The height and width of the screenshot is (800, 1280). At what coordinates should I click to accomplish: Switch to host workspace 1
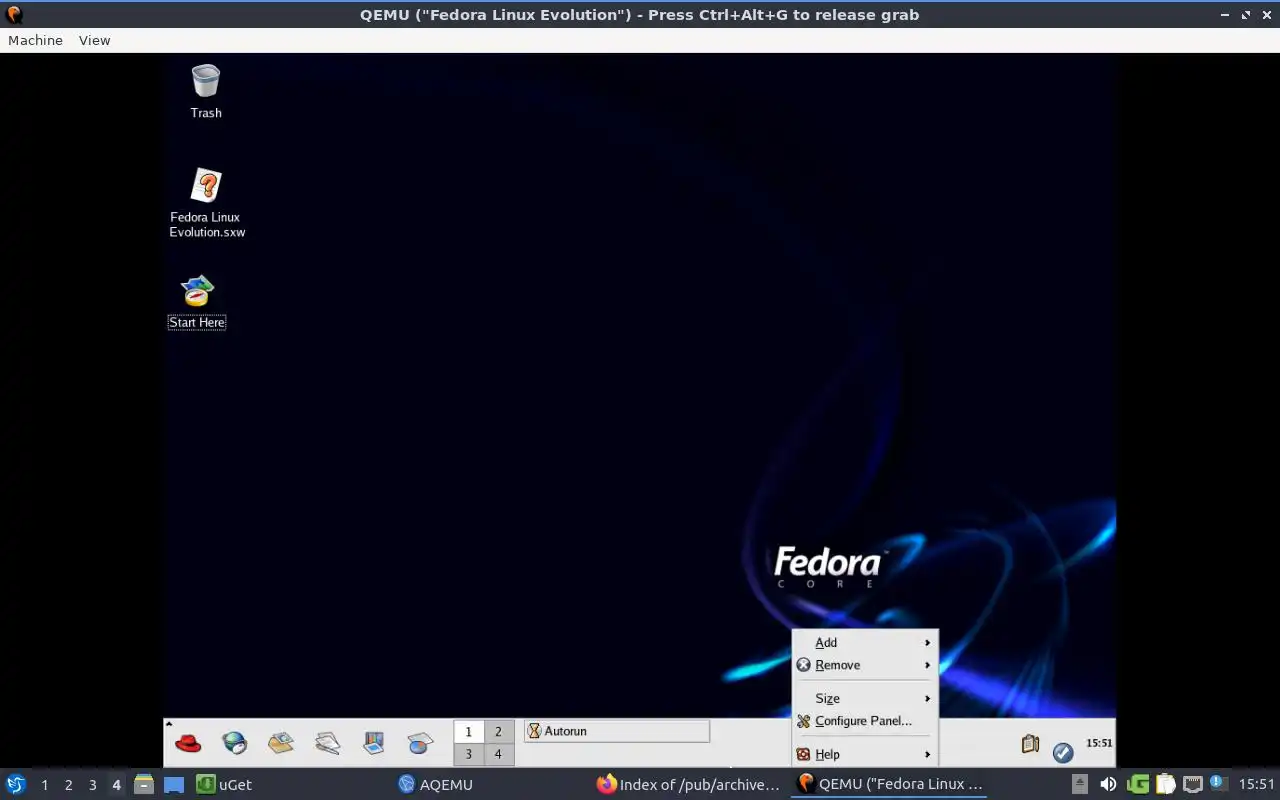tap(44, 785)
